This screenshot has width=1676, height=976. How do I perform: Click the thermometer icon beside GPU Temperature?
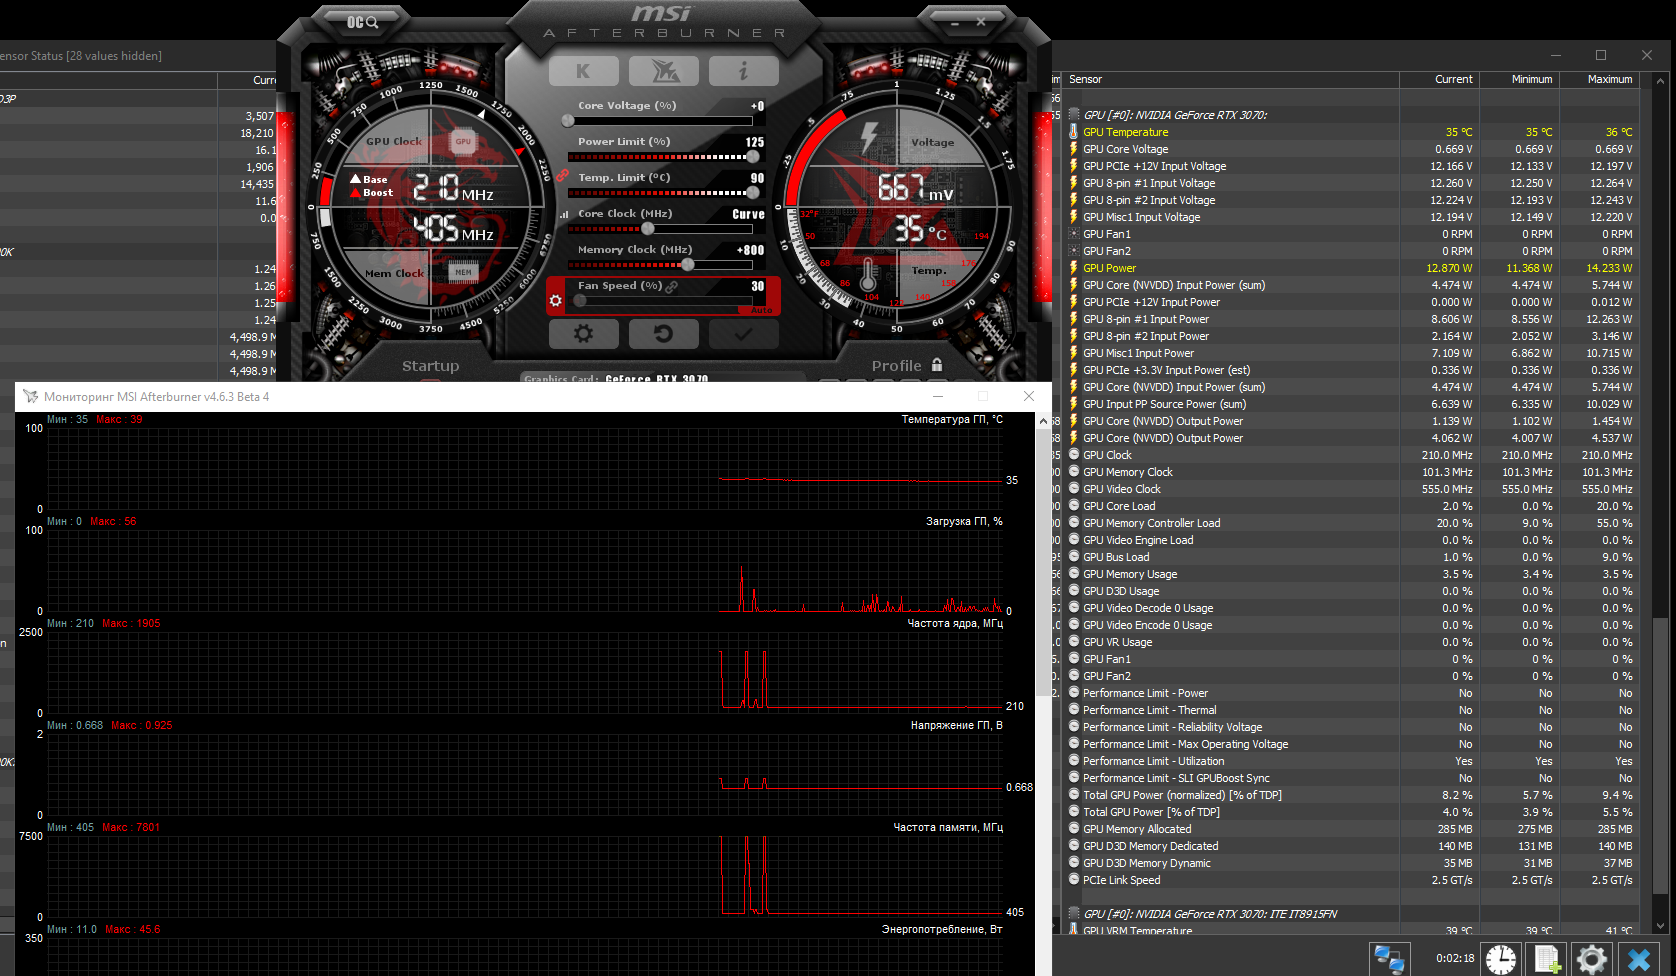[x=1074, y=132]
